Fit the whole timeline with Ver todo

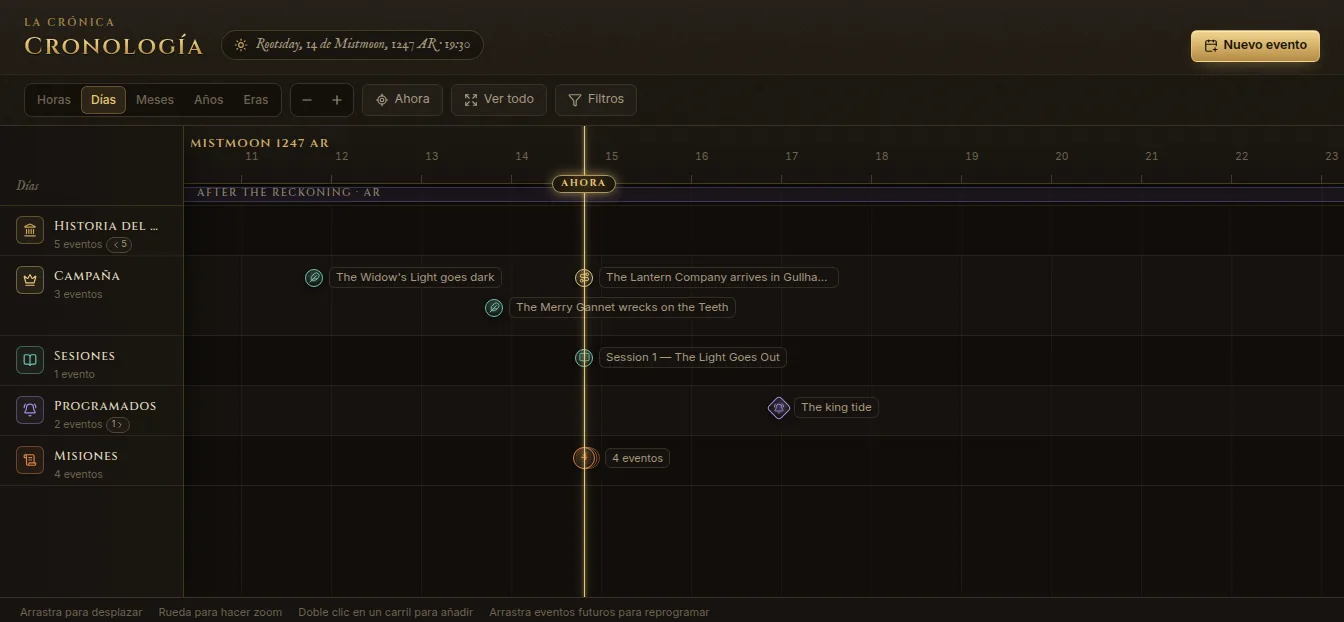click(499, 100)
